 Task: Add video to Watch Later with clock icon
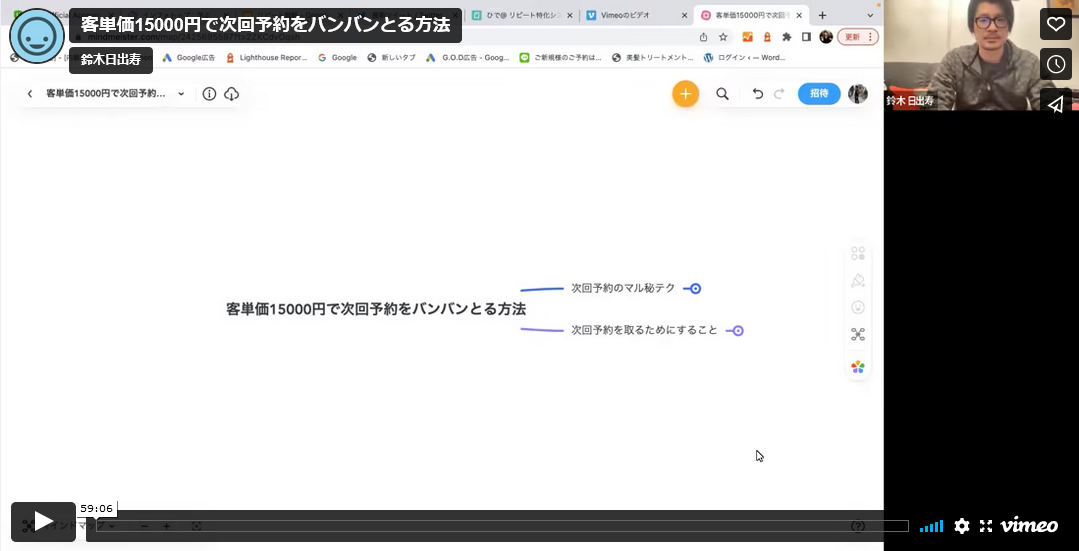[x=1056, y=64]
